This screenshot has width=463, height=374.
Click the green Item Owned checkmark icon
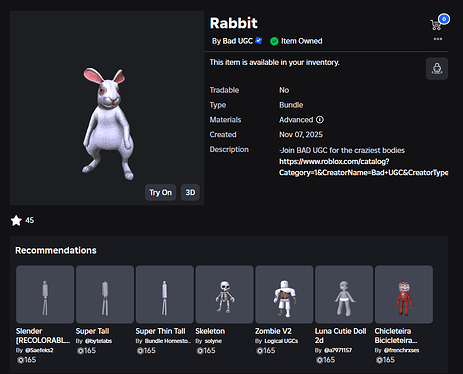[x=274, y=41]
